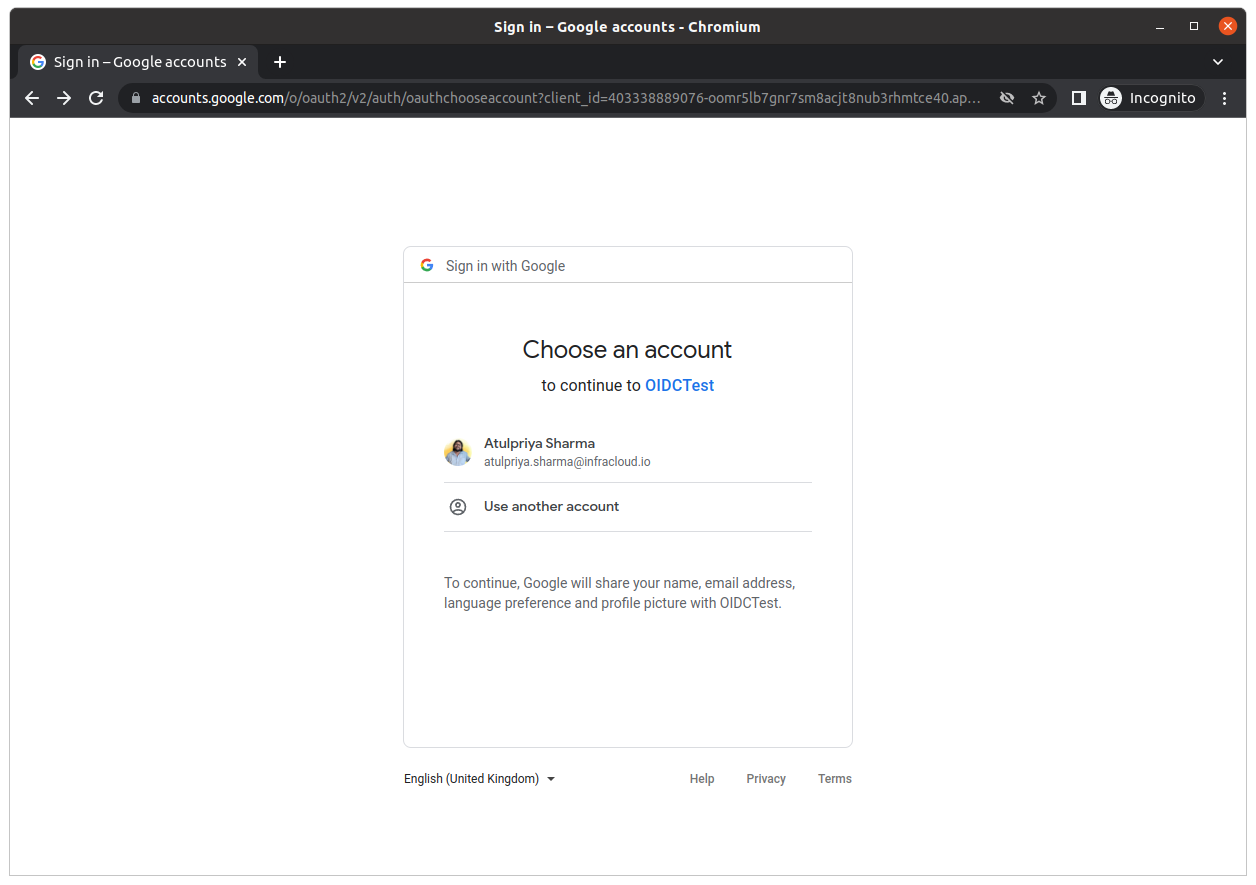
Task: Click the address bar URL
Action: pyautogui.click(x=566, y=98)
